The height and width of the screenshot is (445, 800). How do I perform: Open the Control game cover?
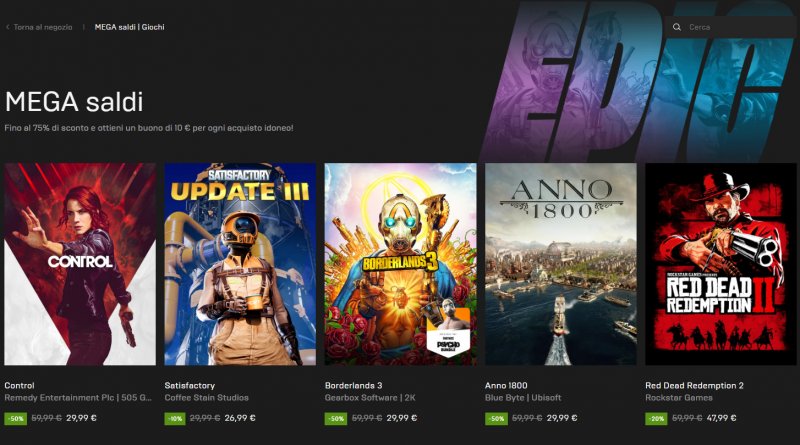click(80, 264)
